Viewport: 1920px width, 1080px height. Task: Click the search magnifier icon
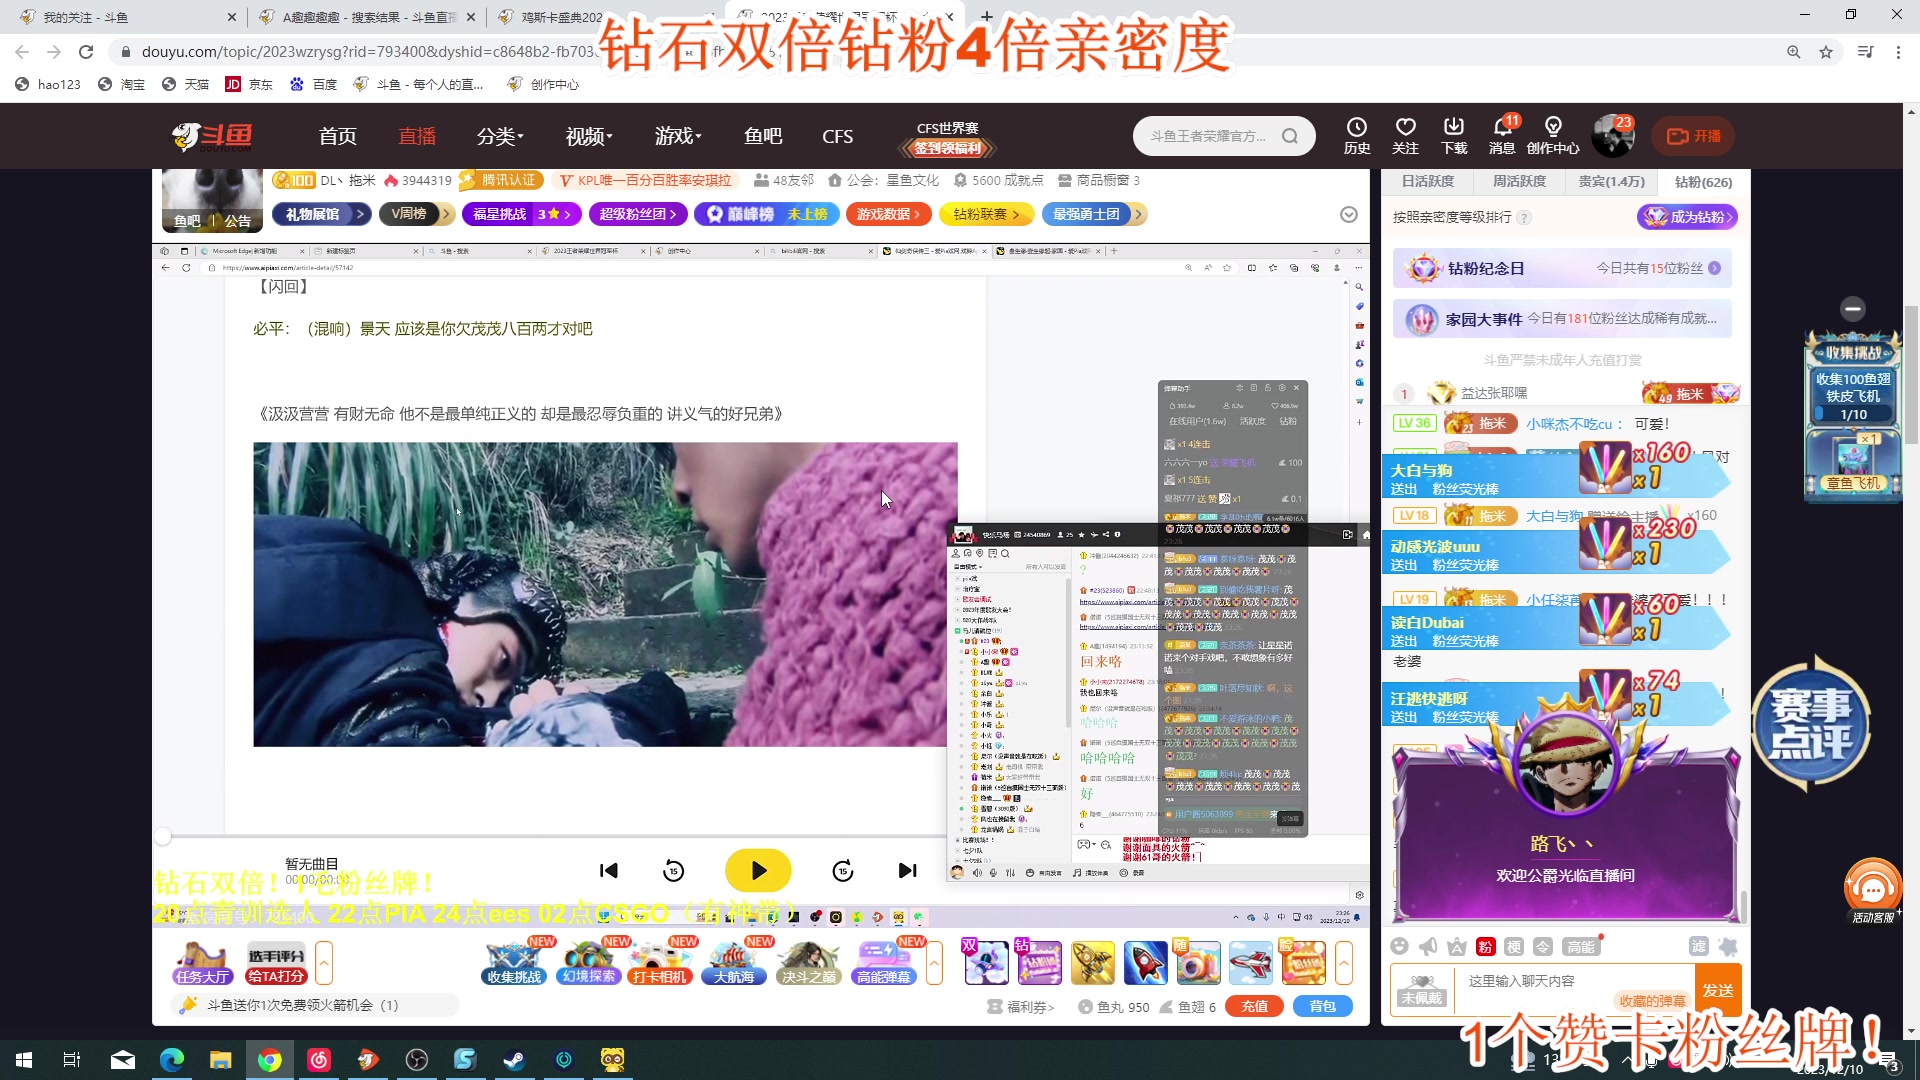point(1290,136)
